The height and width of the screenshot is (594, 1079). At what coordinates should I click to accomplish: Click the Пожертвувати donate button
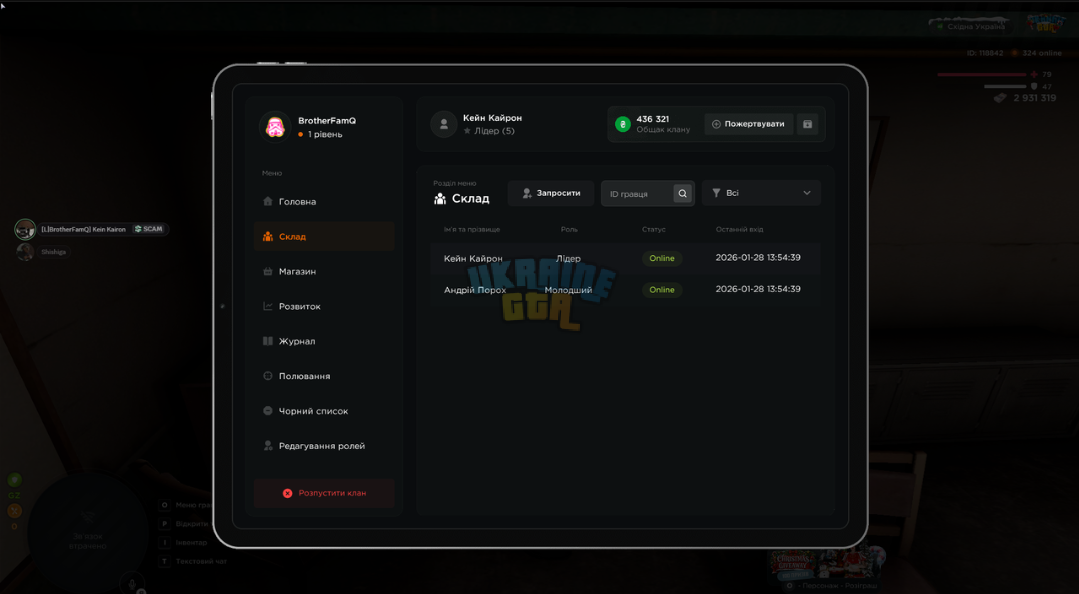748,124
